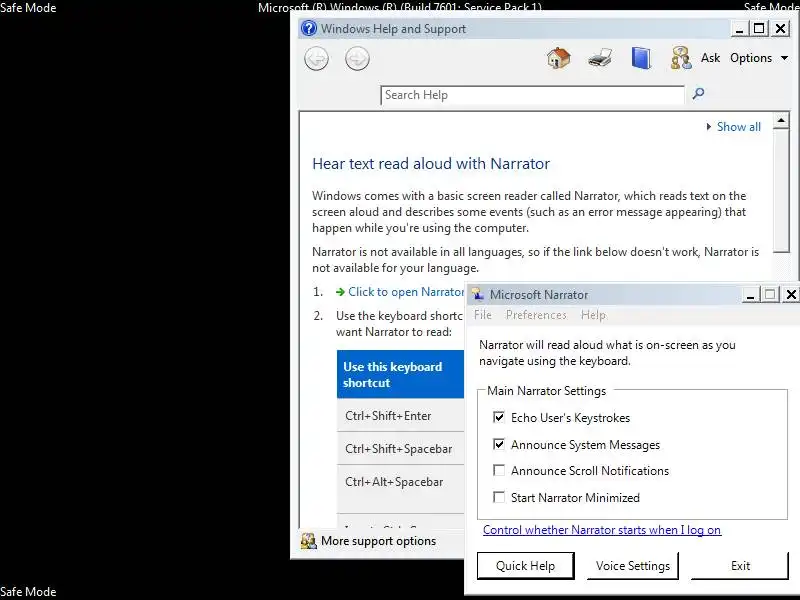Open Help and Support home page icon
This screenshot has height=600, width=800.
(559, 58)
